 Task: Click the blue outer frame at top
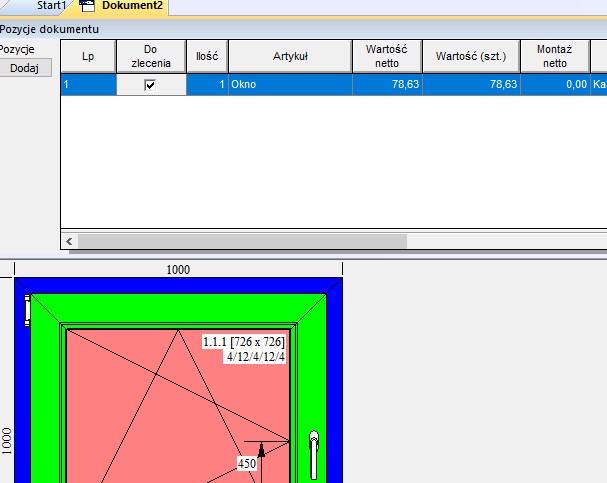coord(178,286)
